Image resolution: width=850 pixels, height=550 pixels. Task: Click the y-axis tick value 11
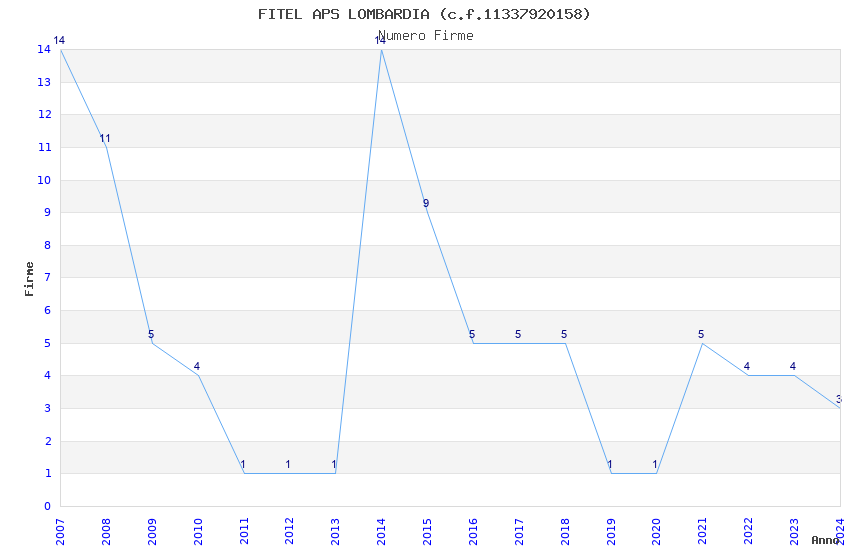[44, 147]
